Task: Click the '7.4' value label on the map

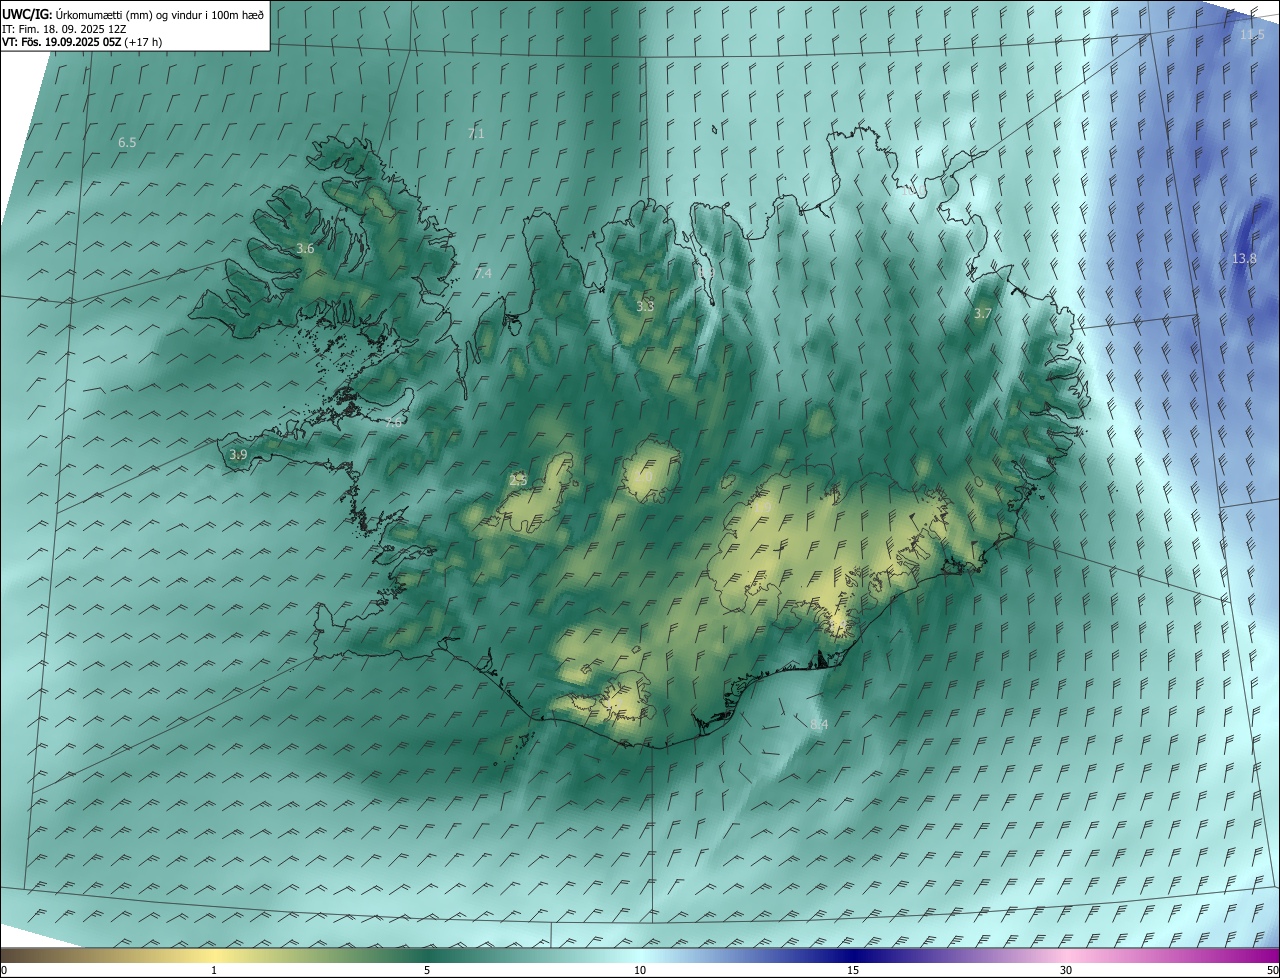Action: pyautogui.click(x=483, y=273)
